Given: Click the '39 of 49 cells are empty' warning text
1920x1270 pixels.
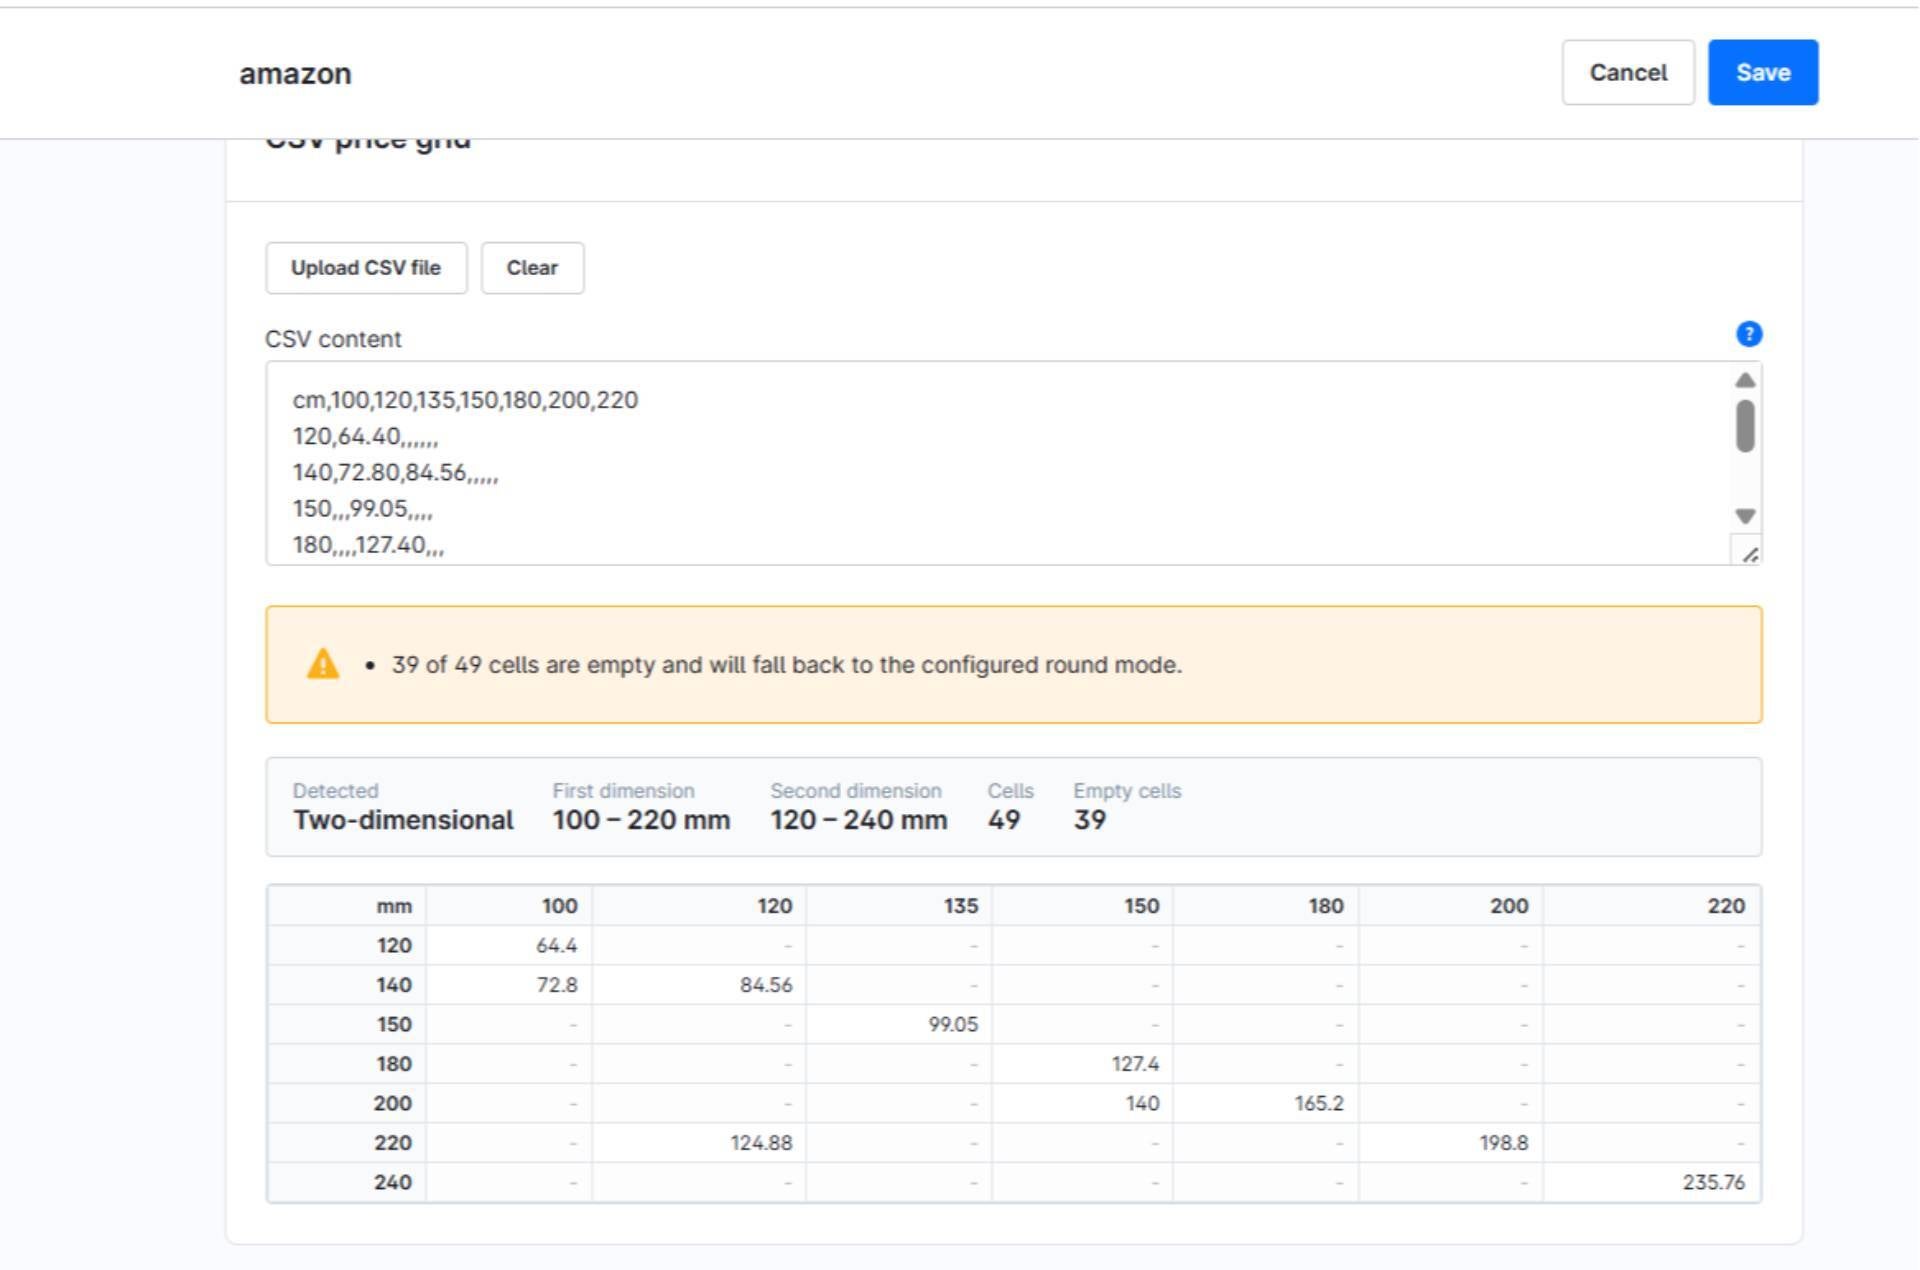Looking at the screenshot, I should [787, 665].
